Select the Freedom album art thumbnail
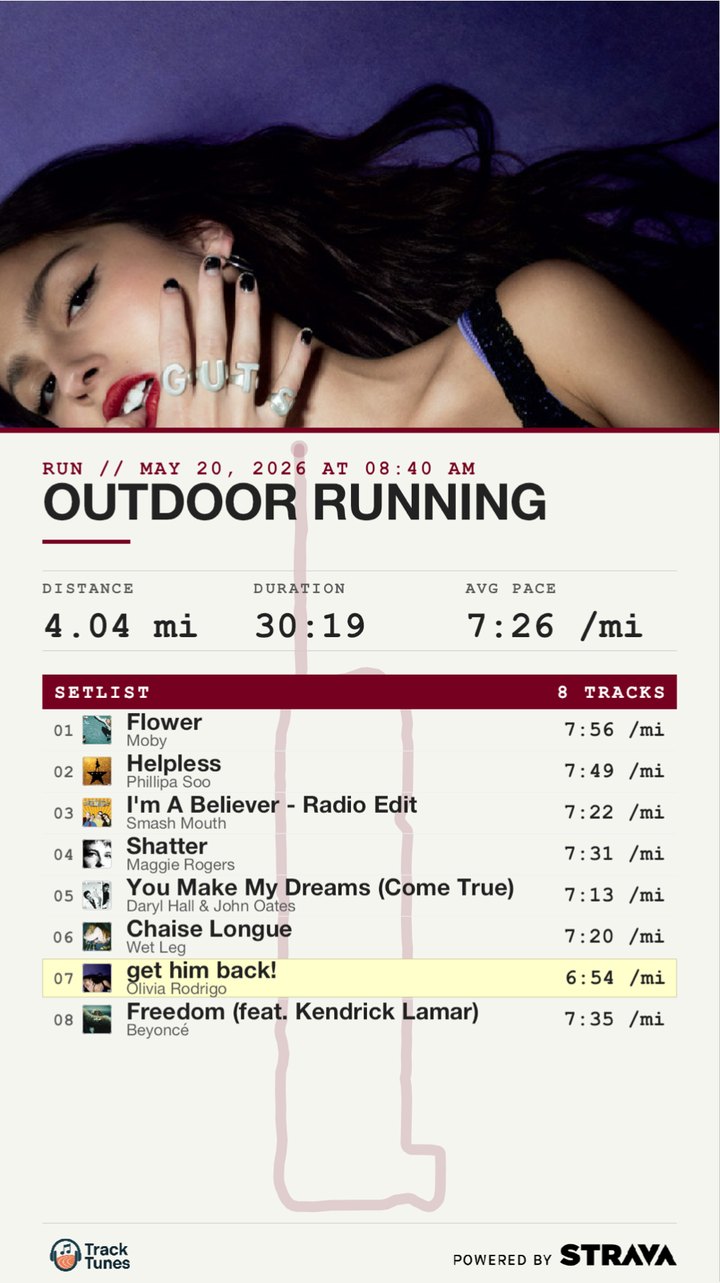 tap(97, 1019)
